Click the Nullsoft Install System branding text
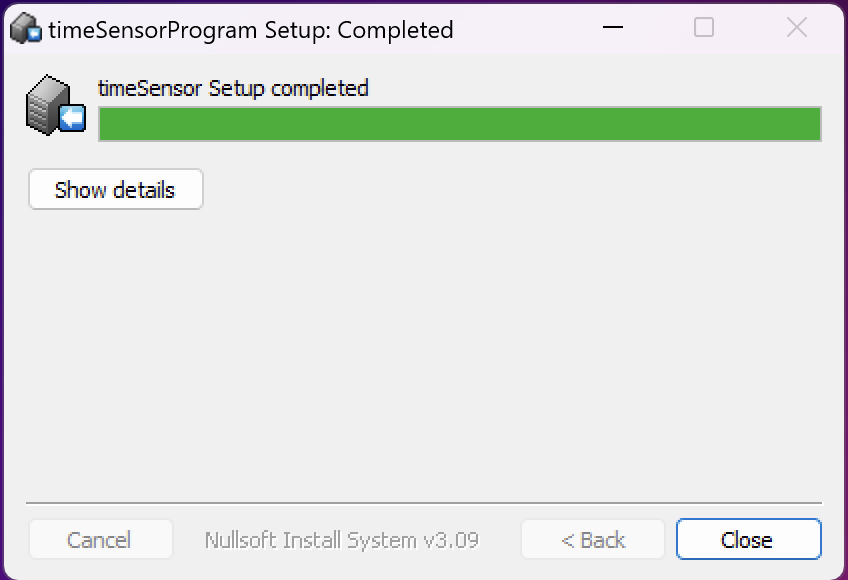The height and width of the screenshot is (580, 848). tap(342, 540)
